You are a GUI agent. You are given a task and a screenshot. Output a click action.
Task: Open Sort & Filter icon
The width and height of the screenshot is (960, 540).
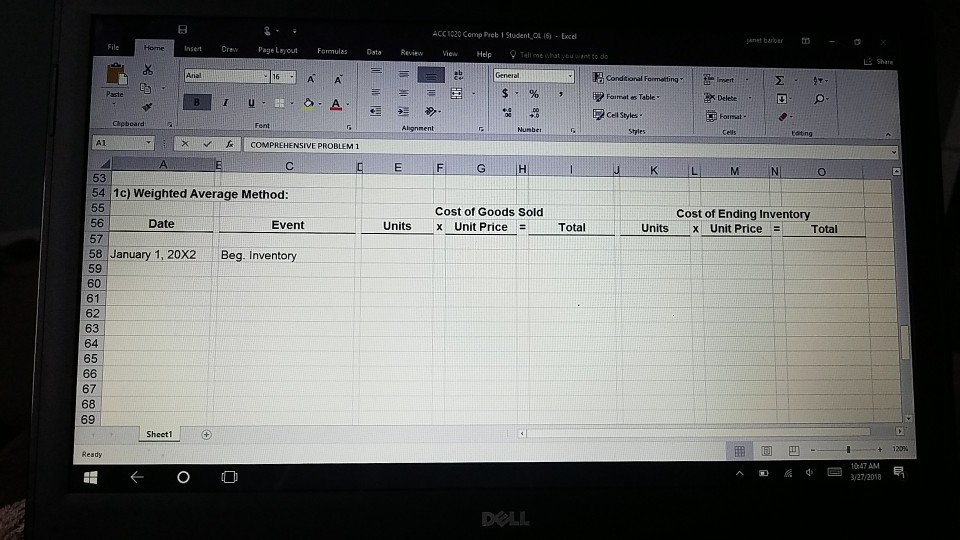point(818,80)
